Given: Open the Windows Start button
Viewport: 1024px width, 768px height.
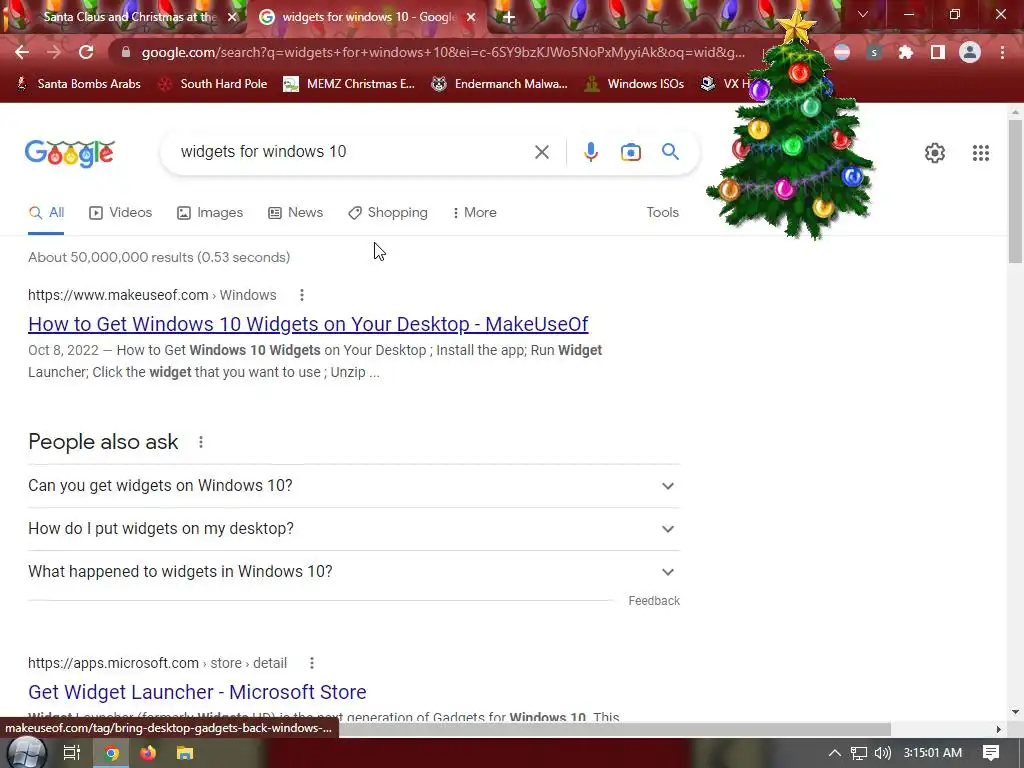Looking at the screenshot, I should [26, 753].
